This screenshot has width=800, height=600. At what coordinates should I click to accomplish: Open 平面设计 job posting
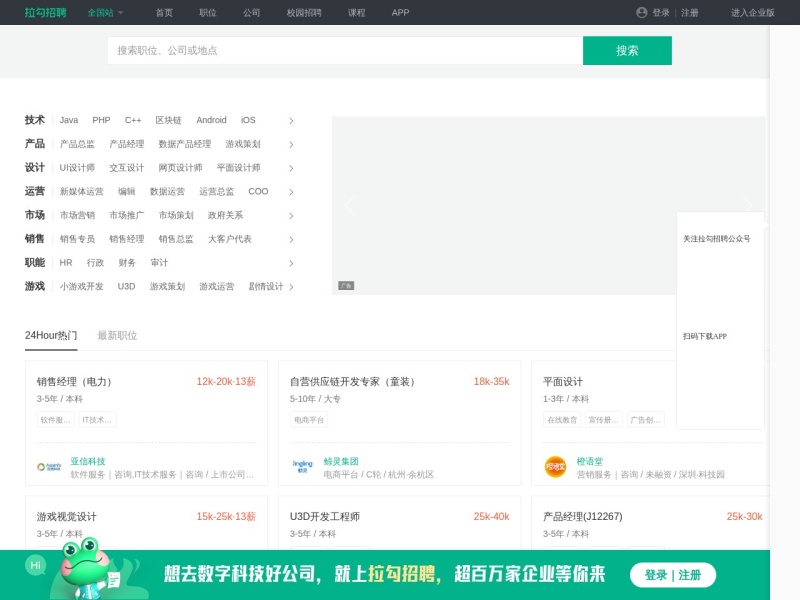(x=563, y=382)
